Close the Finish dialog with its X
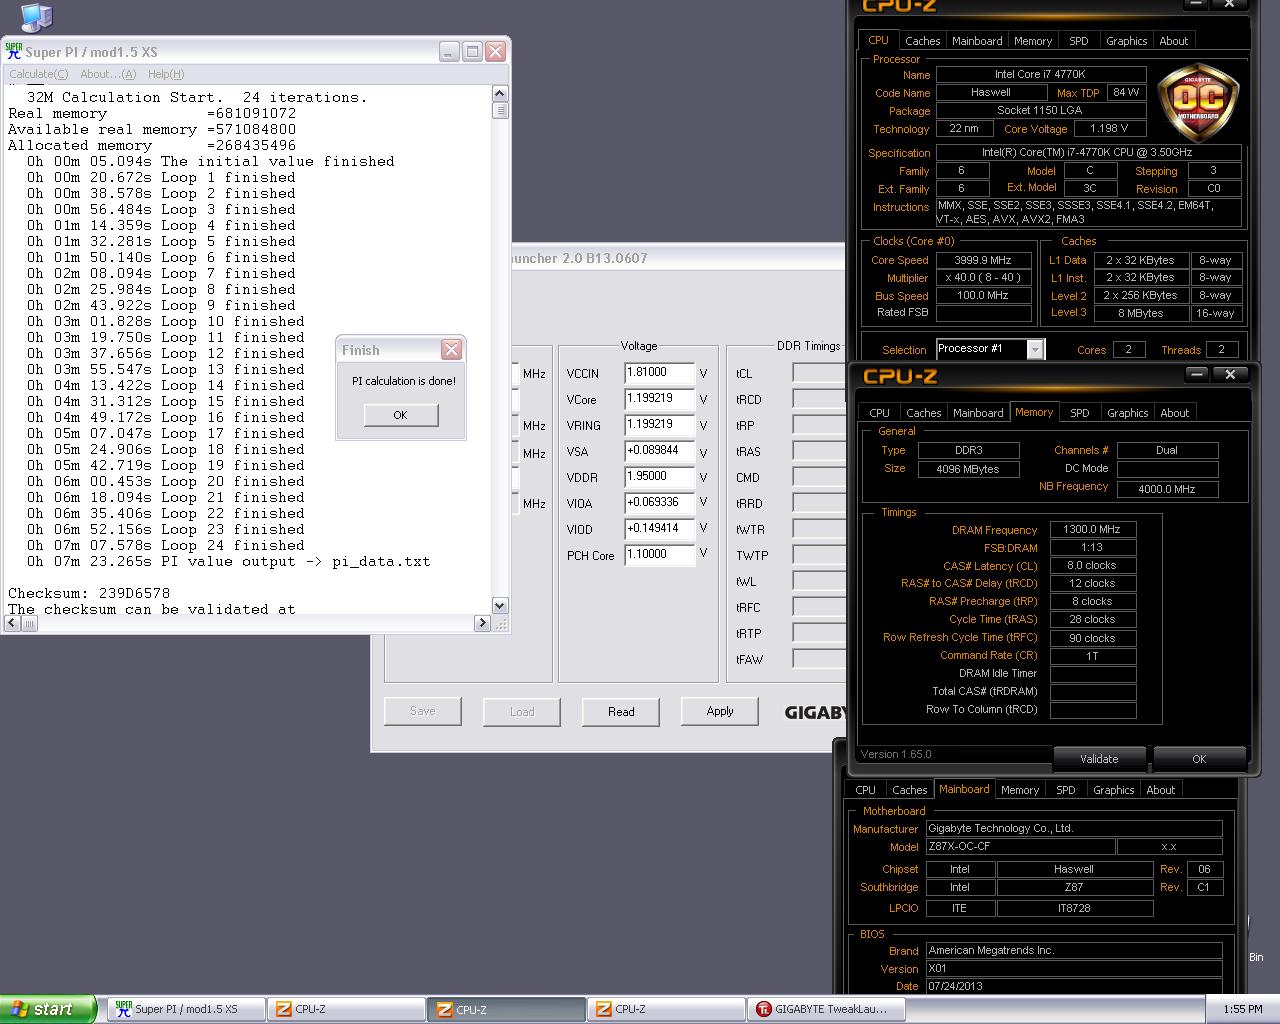Image resolution: width=1280 pixels, height=1024 pixels. click(x=452, y=349)
